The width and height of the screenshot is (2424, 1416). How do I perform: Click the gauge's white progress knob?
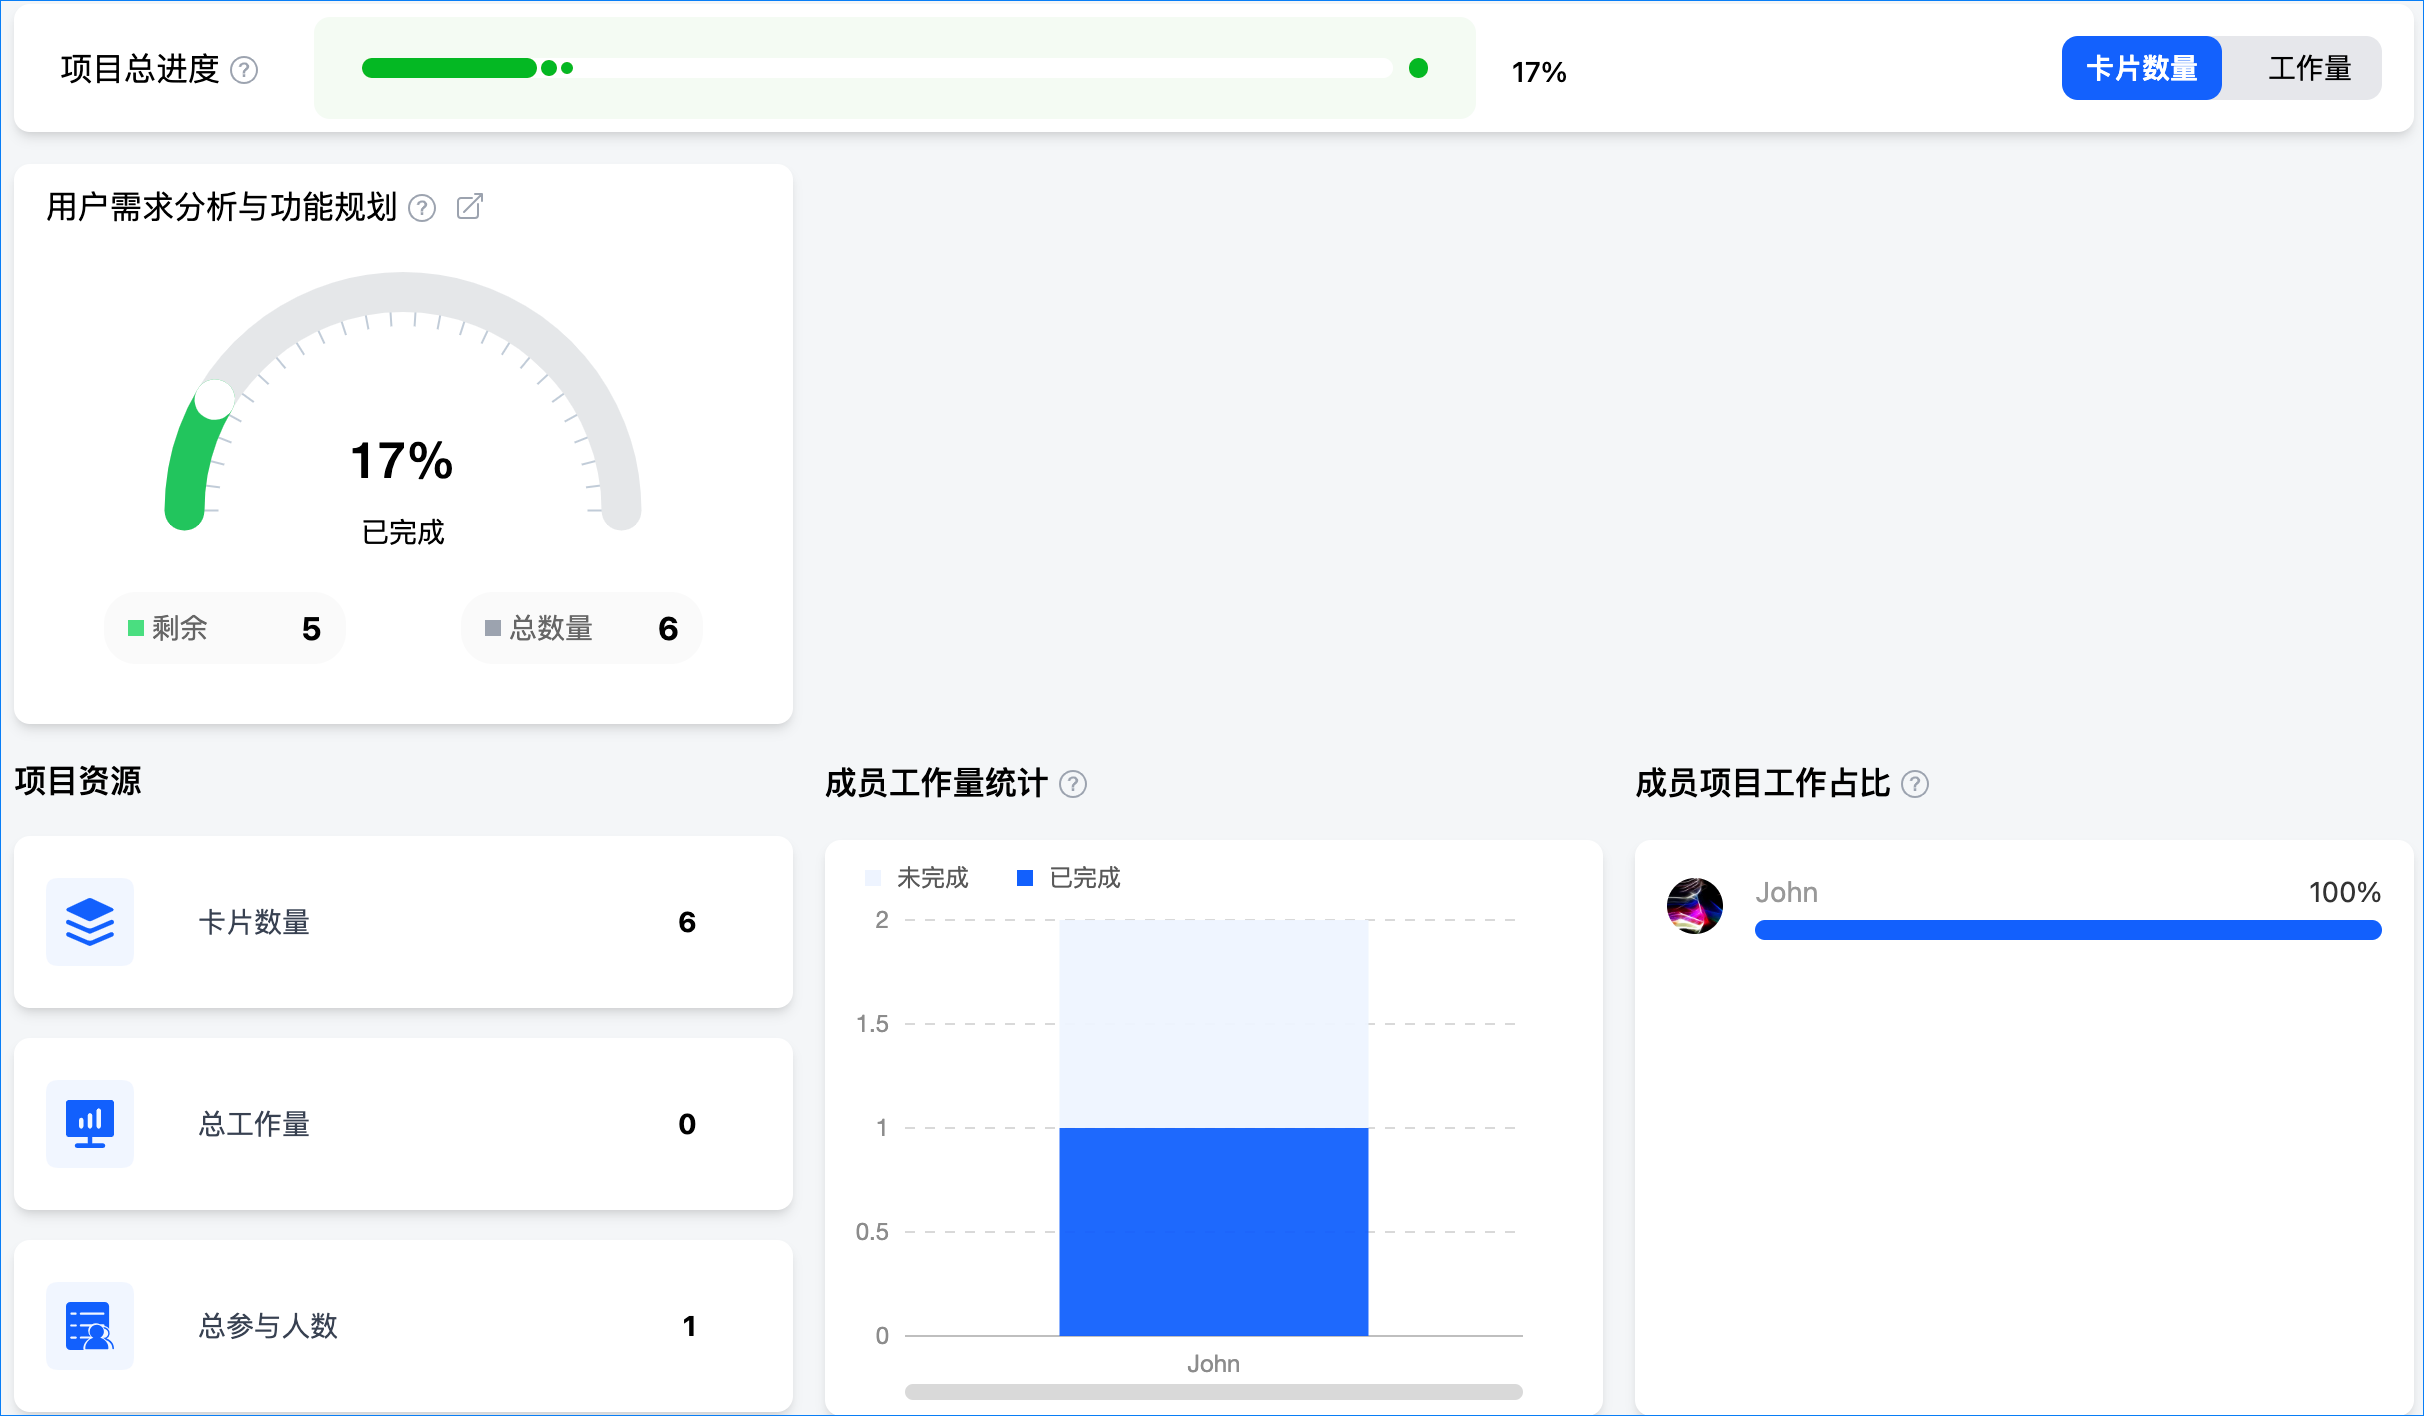(214, 399)
